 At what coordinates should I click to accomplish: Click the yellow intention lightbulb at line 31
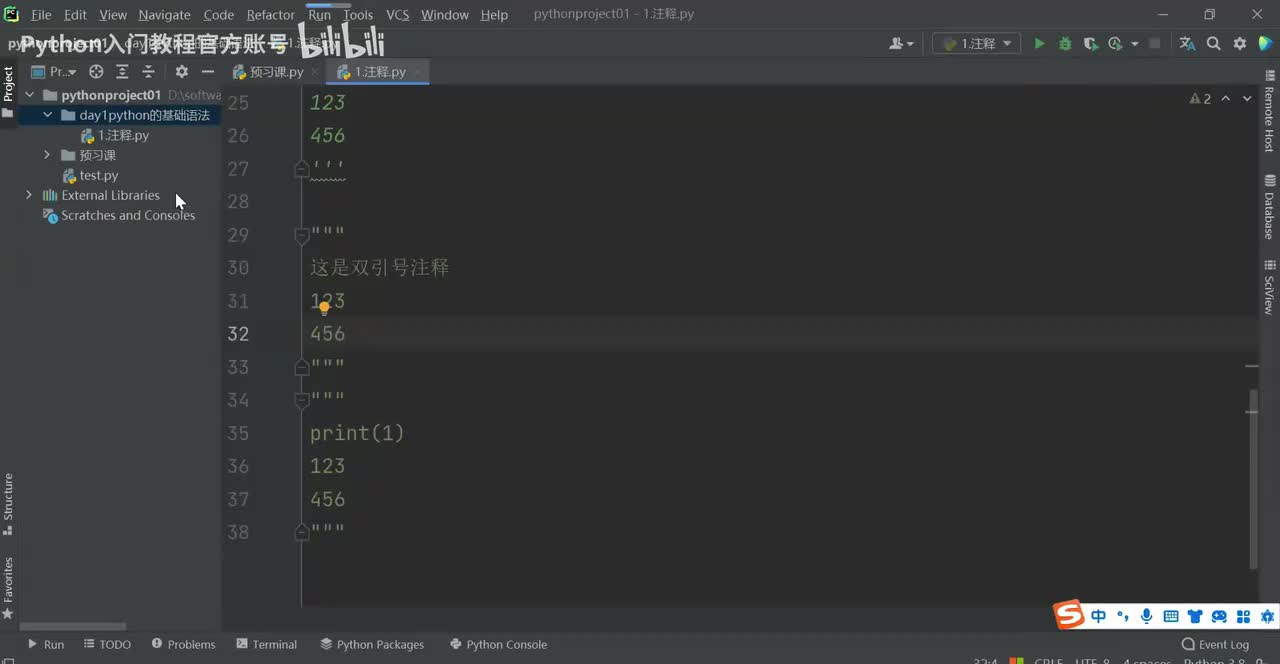coord(324,308)
